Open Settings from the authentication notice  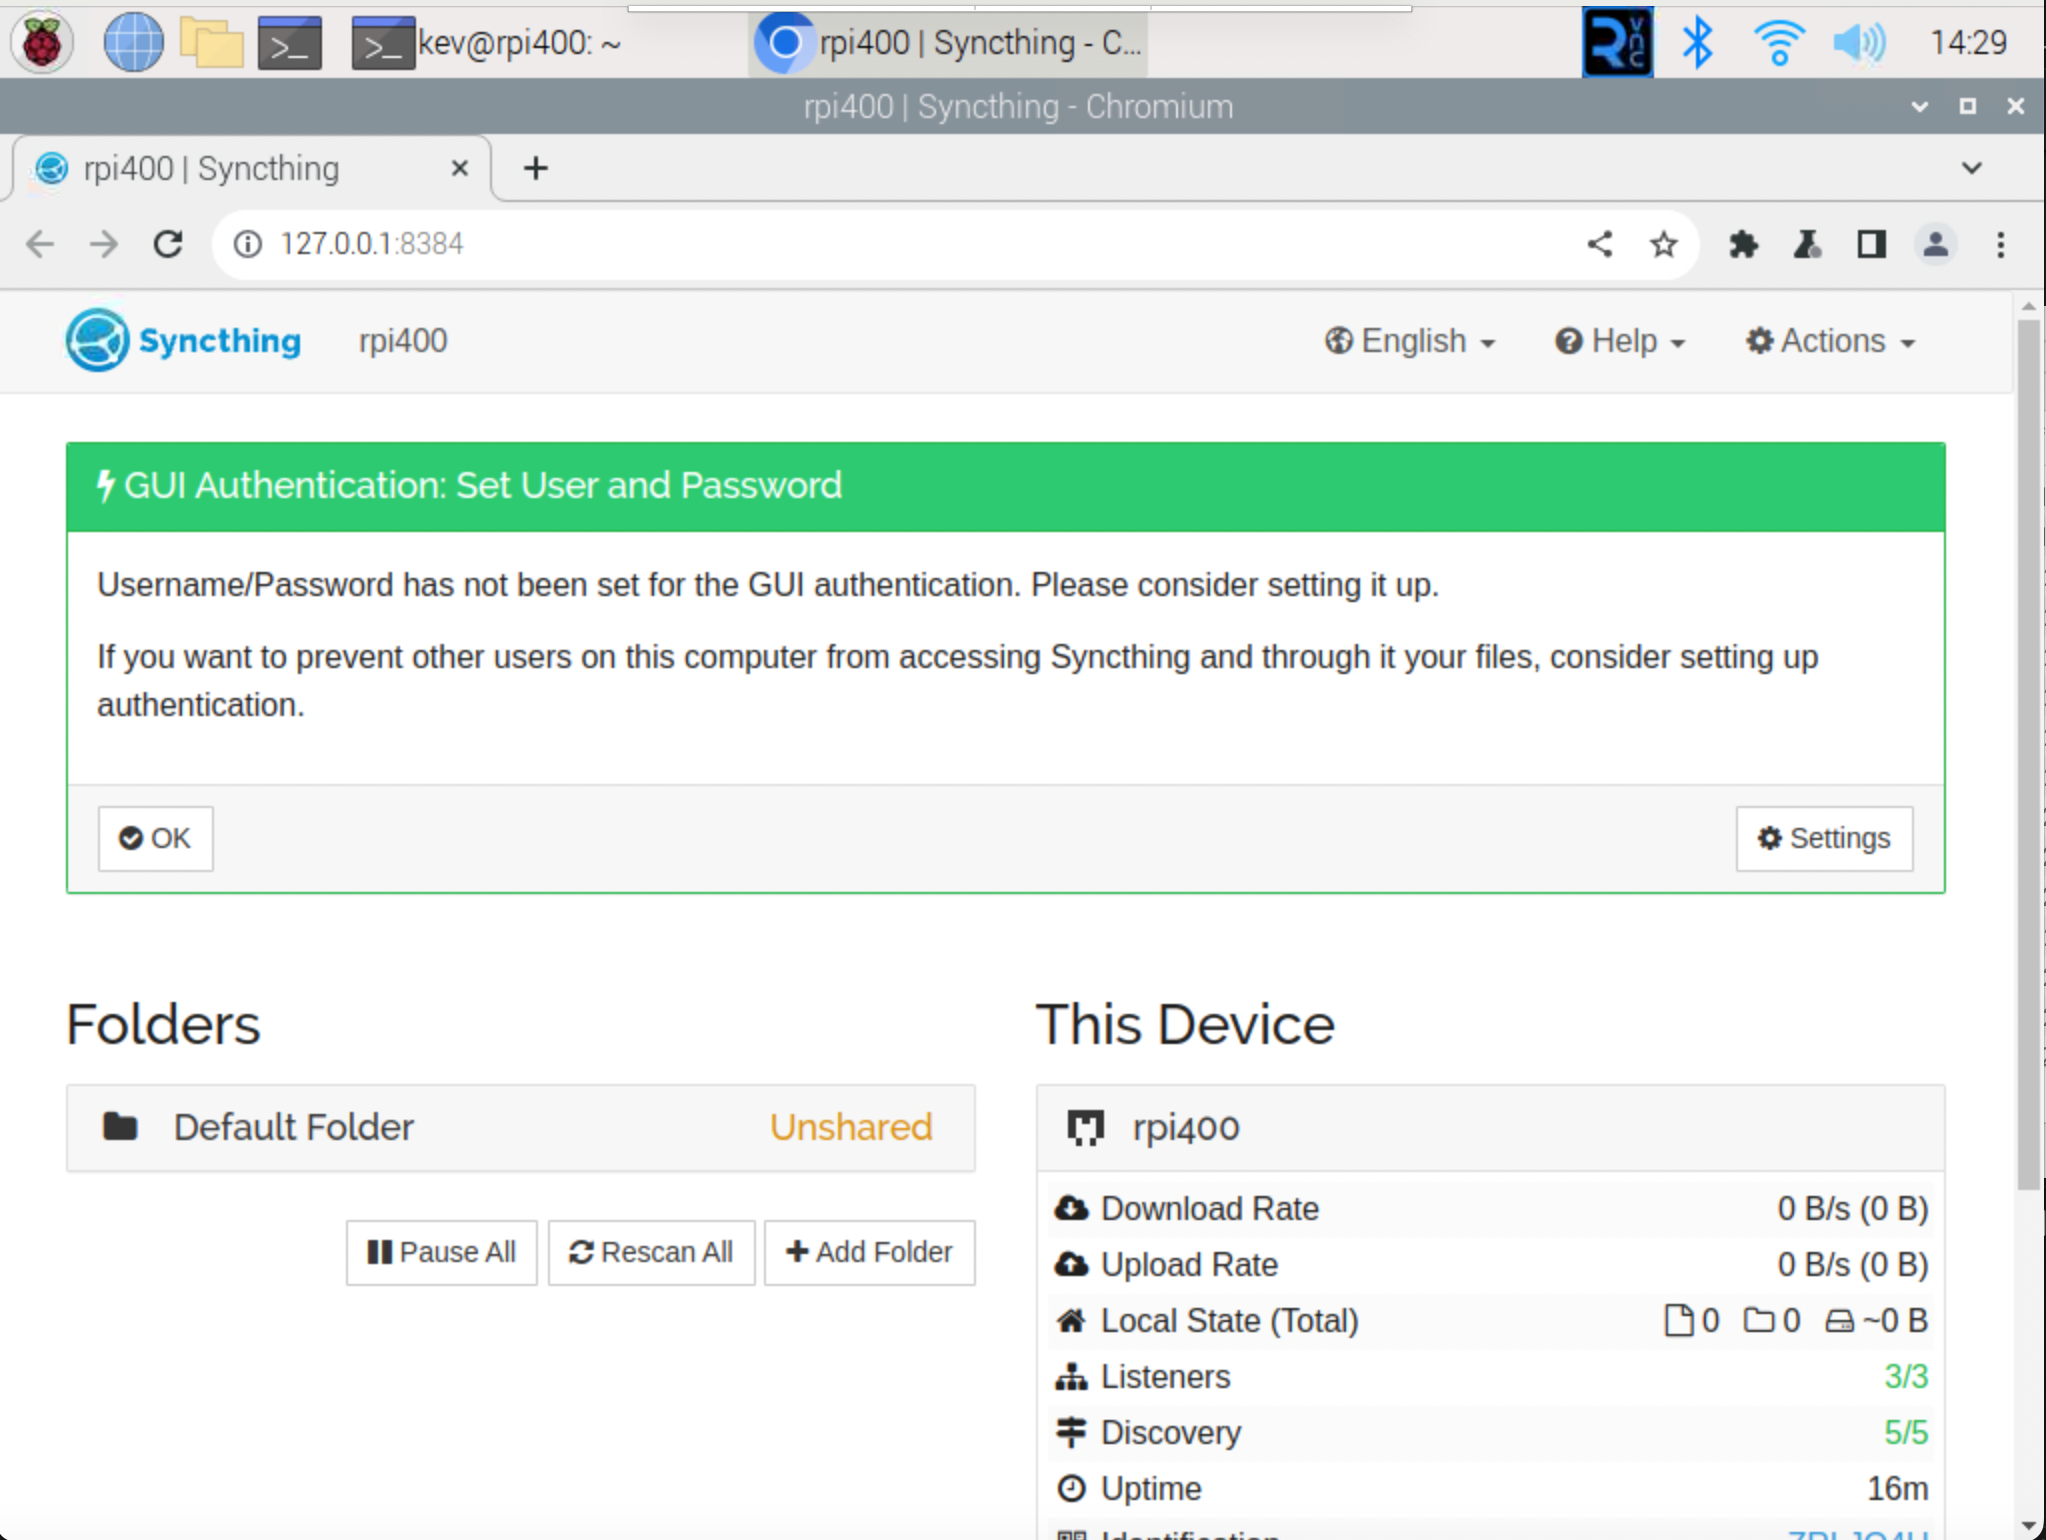click(x=1824, y=838)
